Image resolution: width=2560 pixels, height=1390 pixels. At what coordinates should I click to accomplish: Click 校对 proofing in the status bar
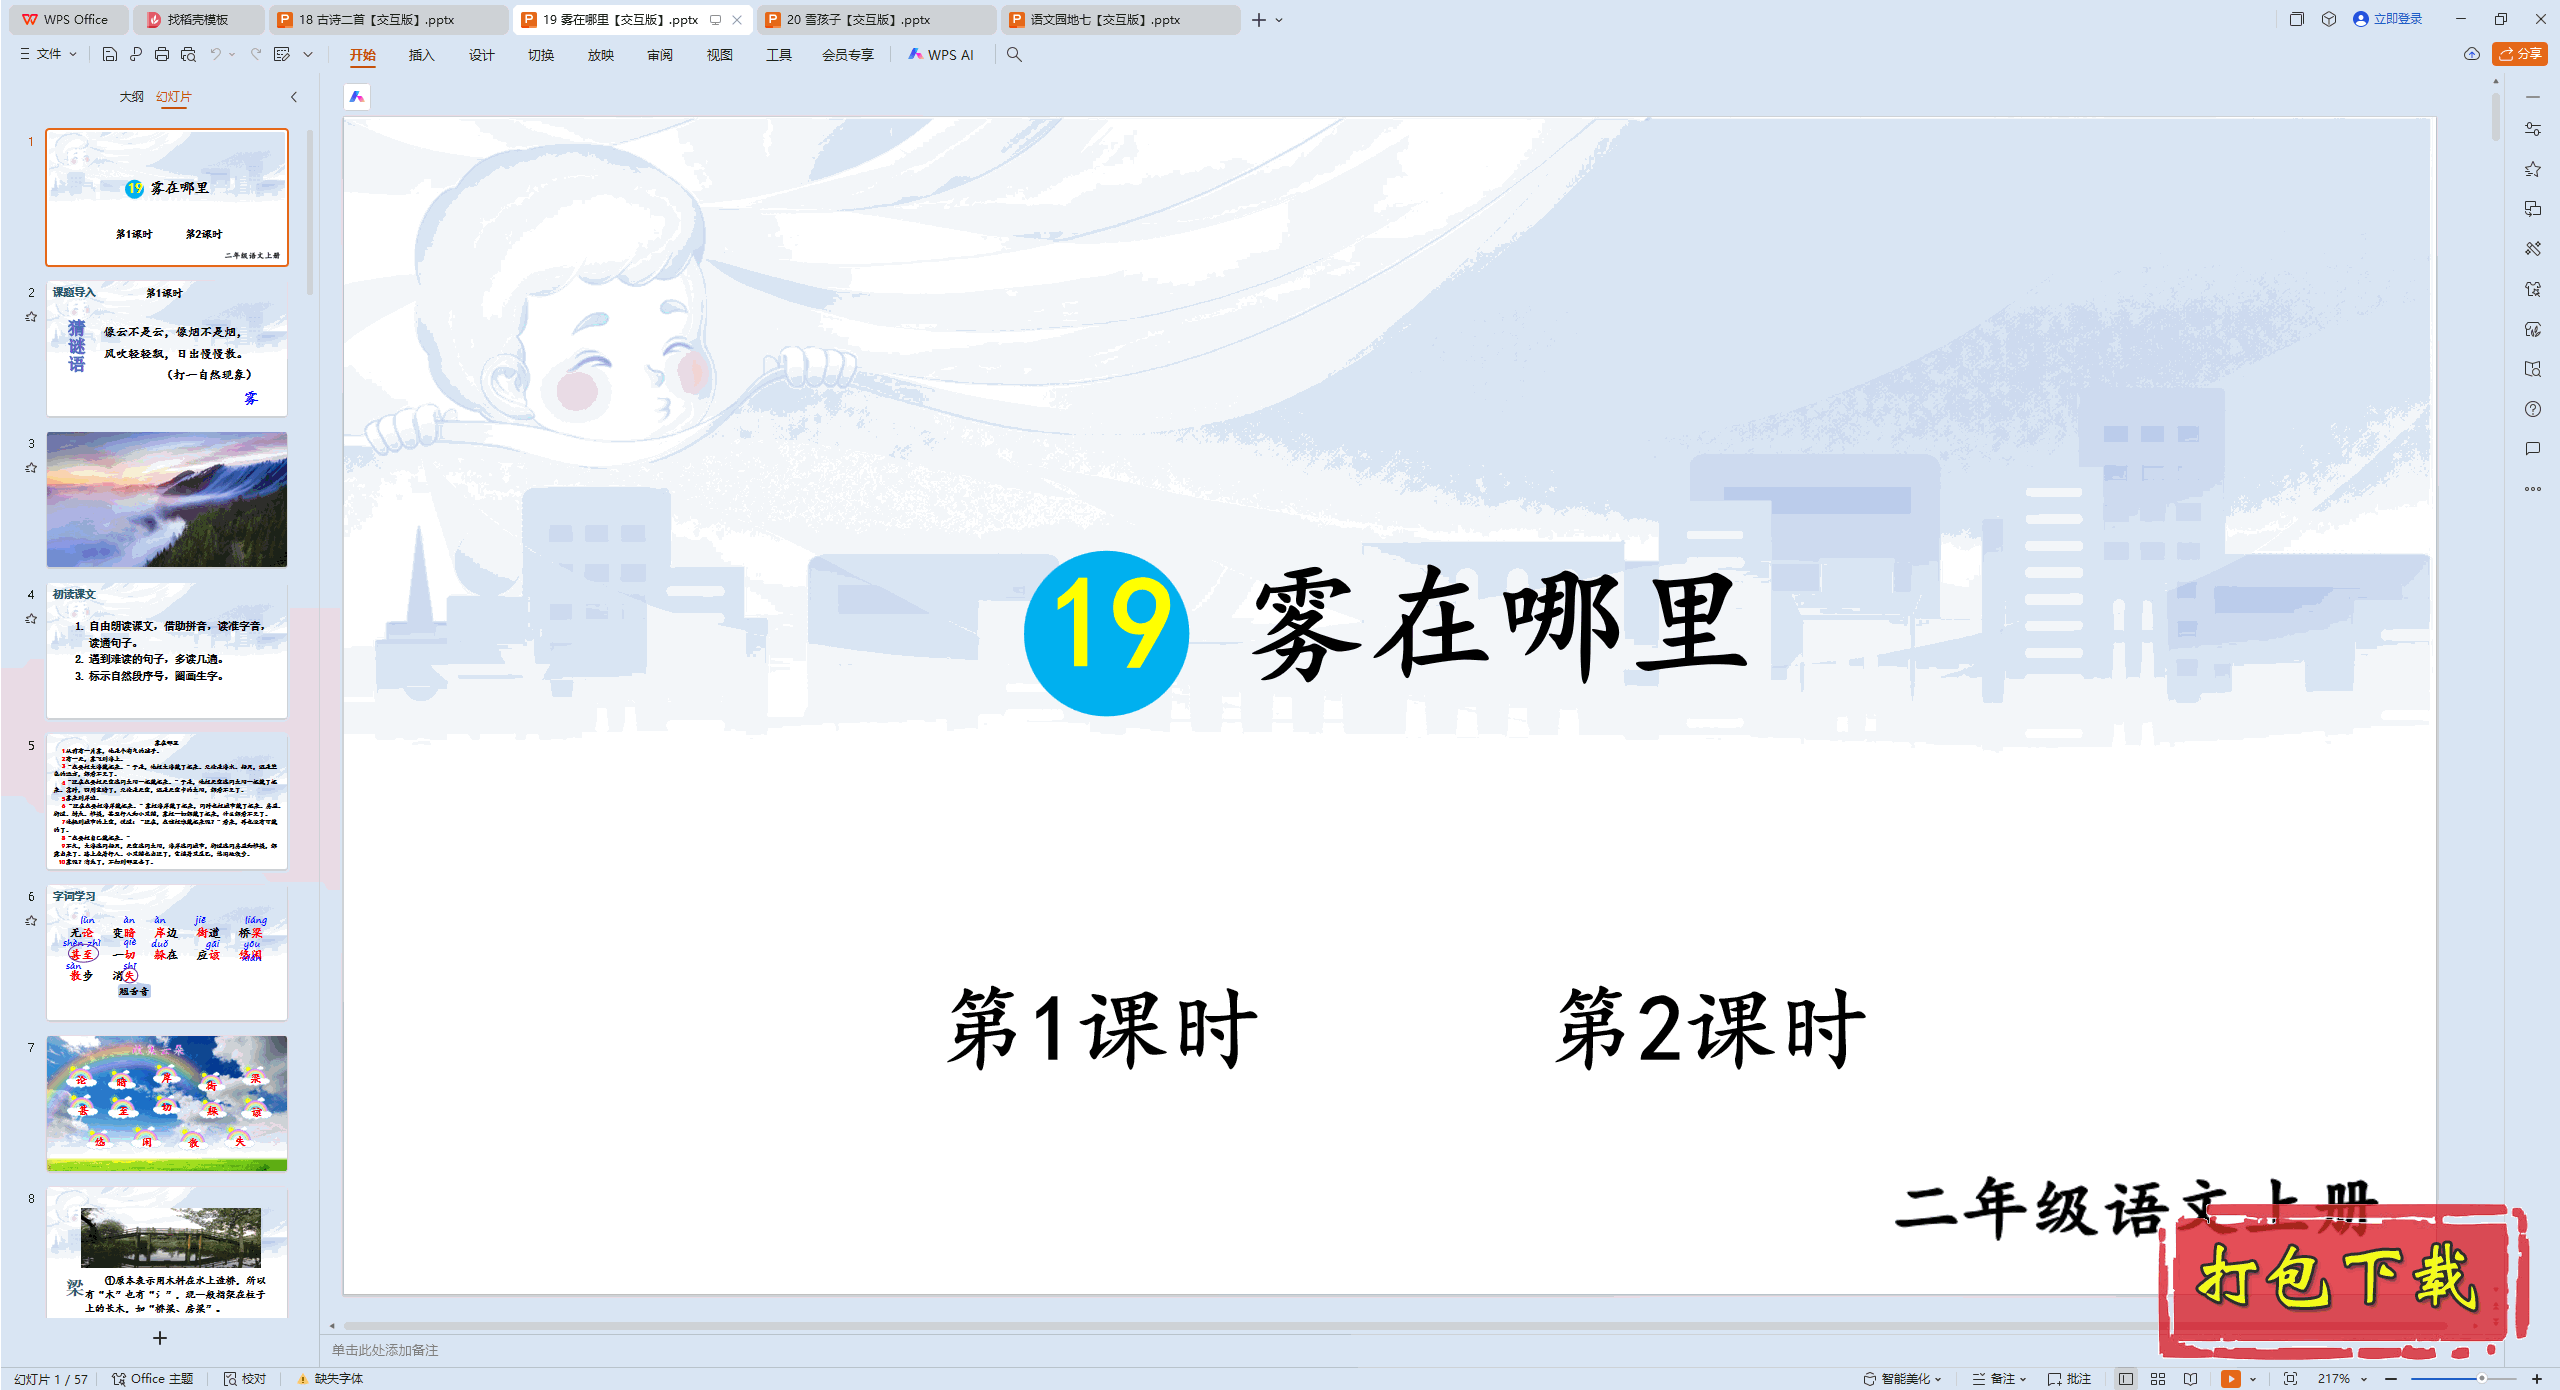[247, 1378]
